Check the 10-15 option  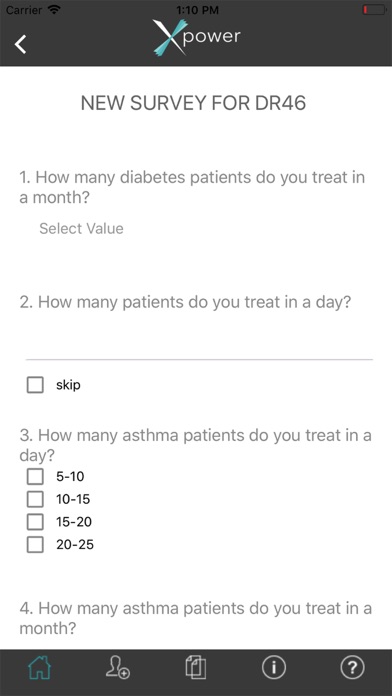[35, 499]
